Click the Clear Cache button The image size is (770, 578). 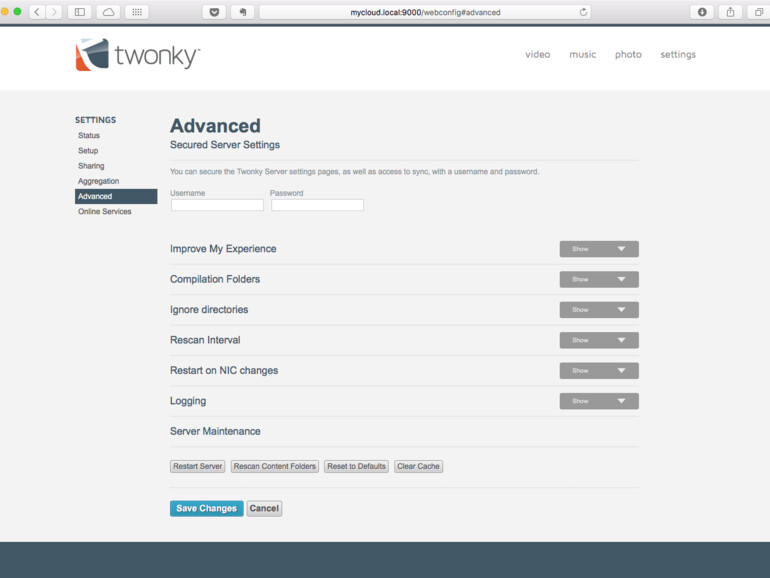(x=418, y=466)
